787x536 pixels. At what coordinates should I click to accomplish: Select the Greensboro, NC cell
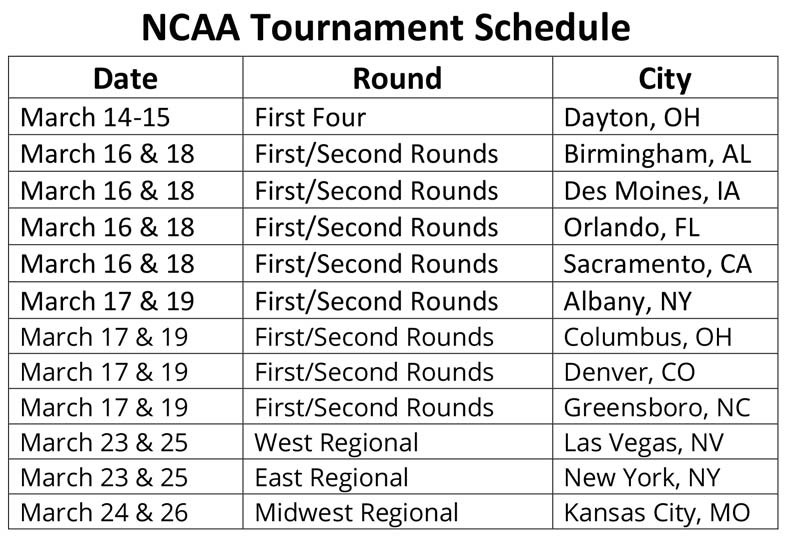(x=665, y=406)
